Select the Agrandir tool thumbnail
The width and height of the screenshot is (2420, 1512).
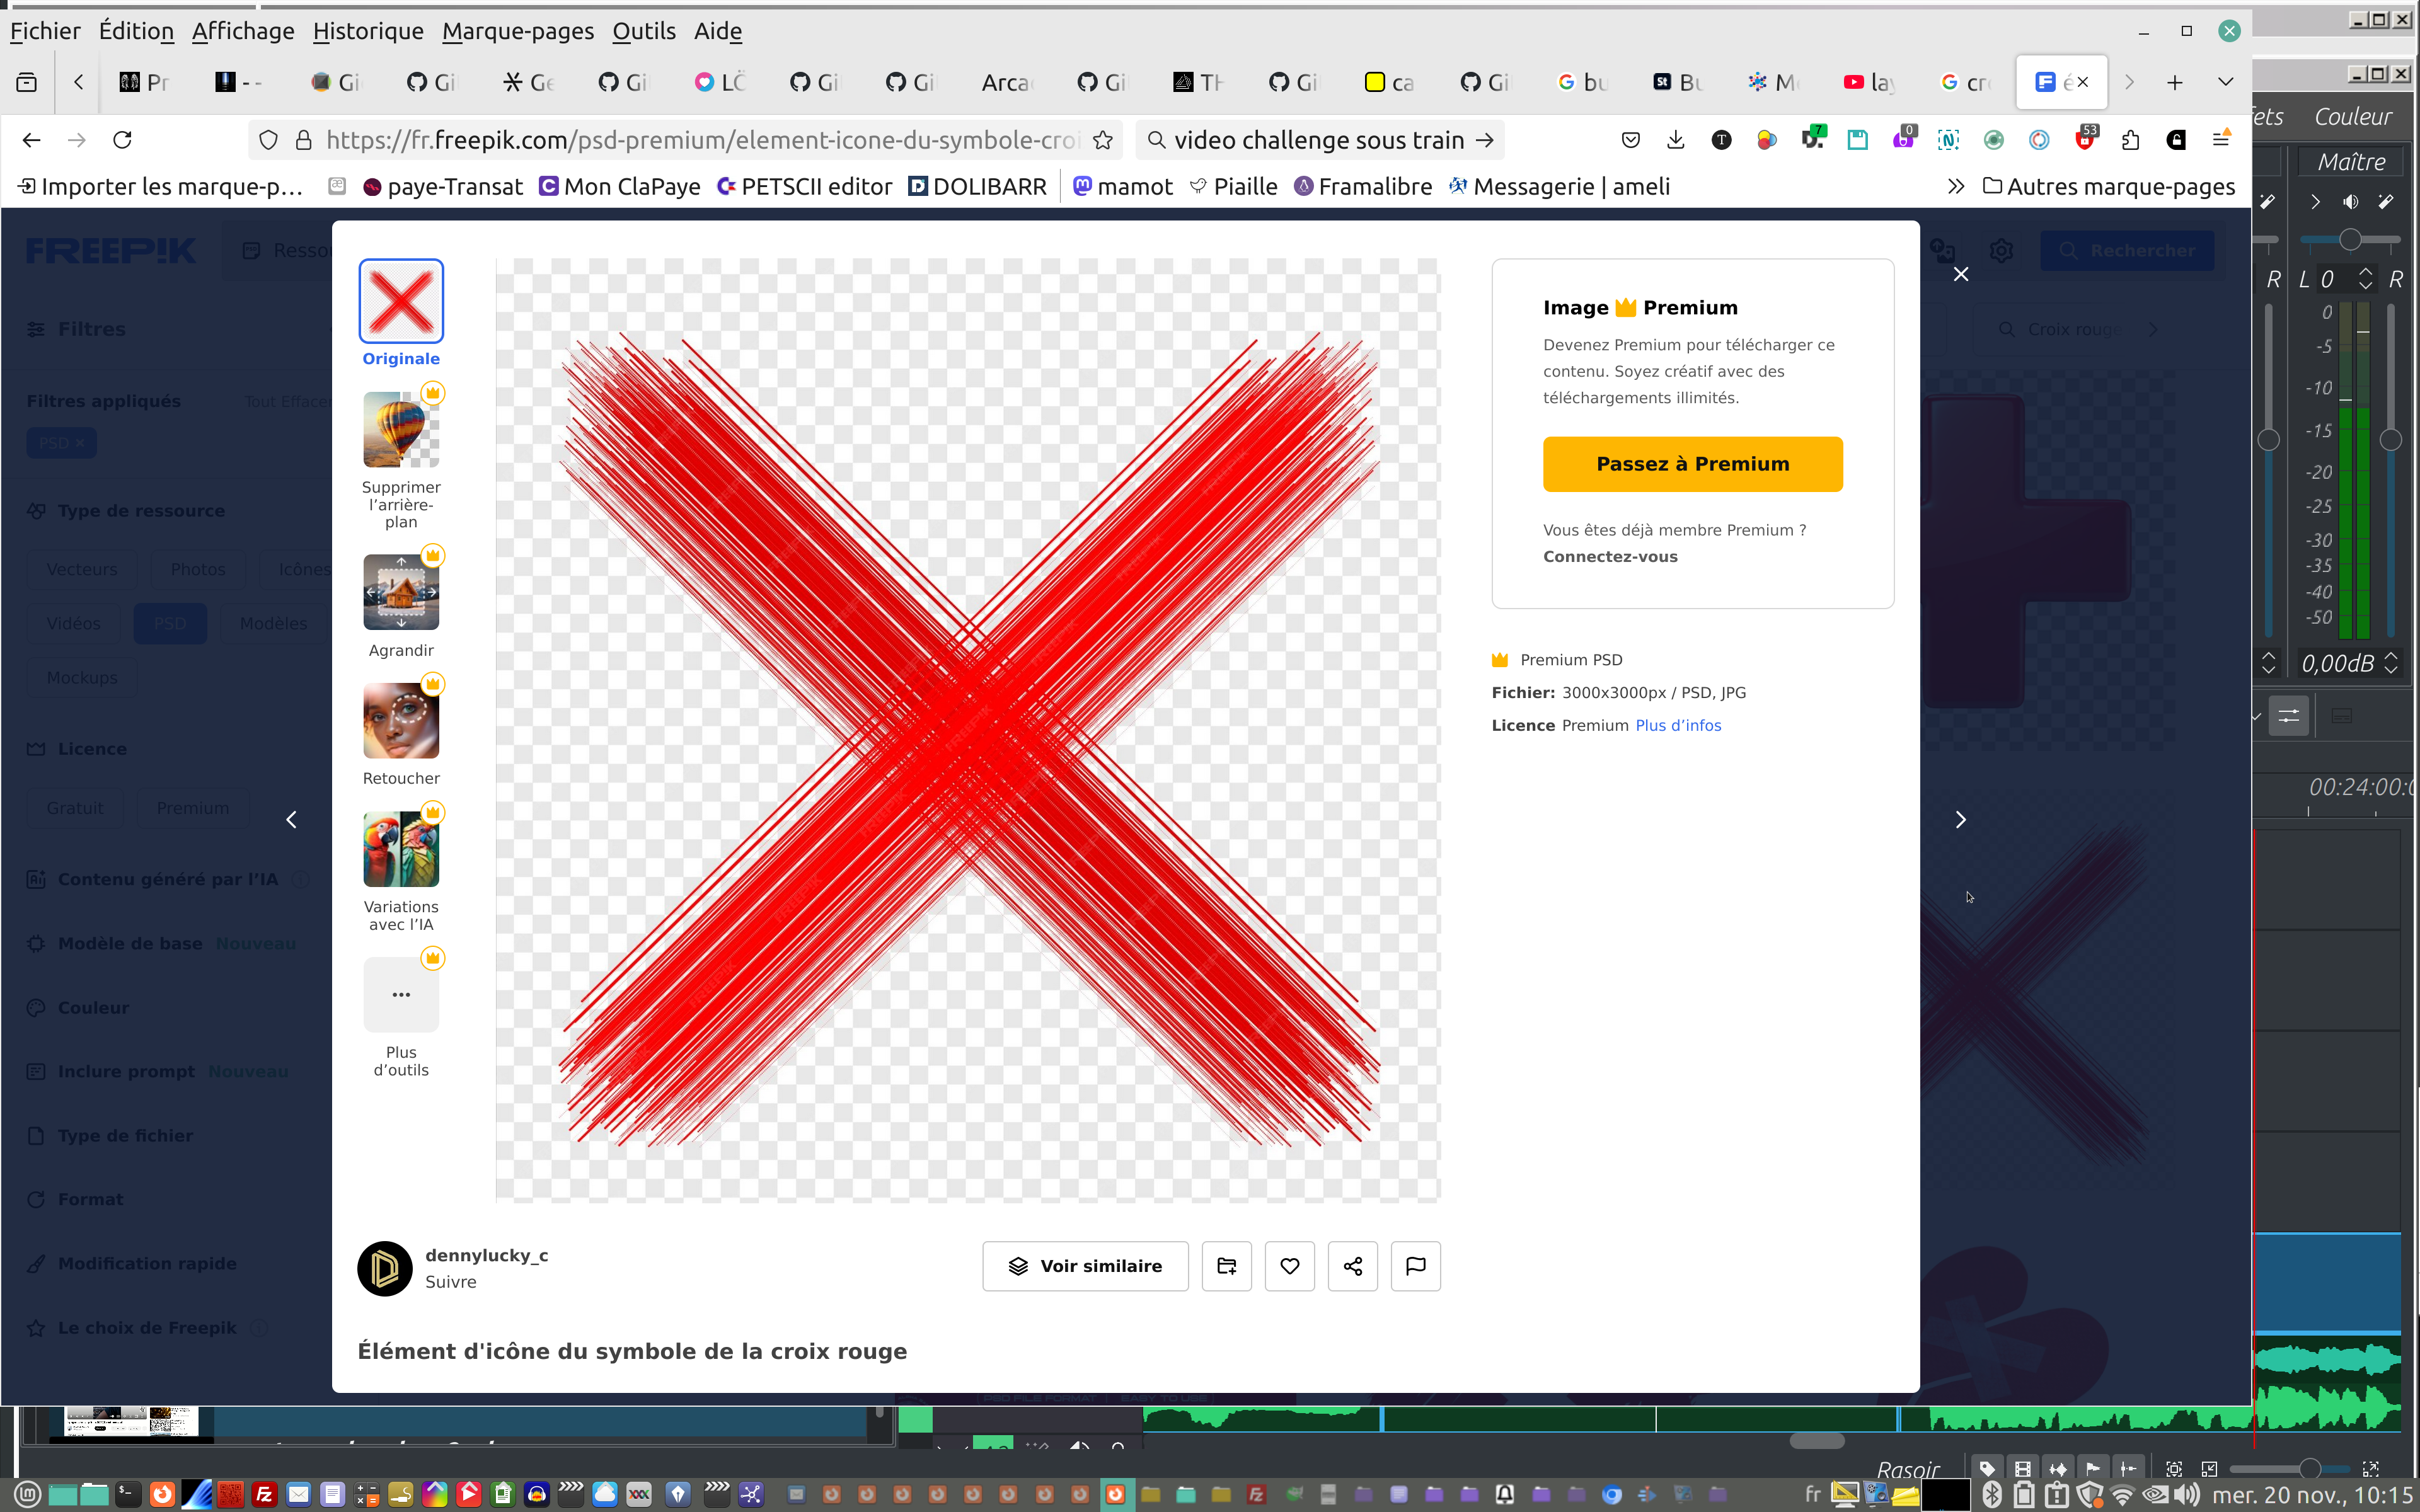[x=401, y=592]
